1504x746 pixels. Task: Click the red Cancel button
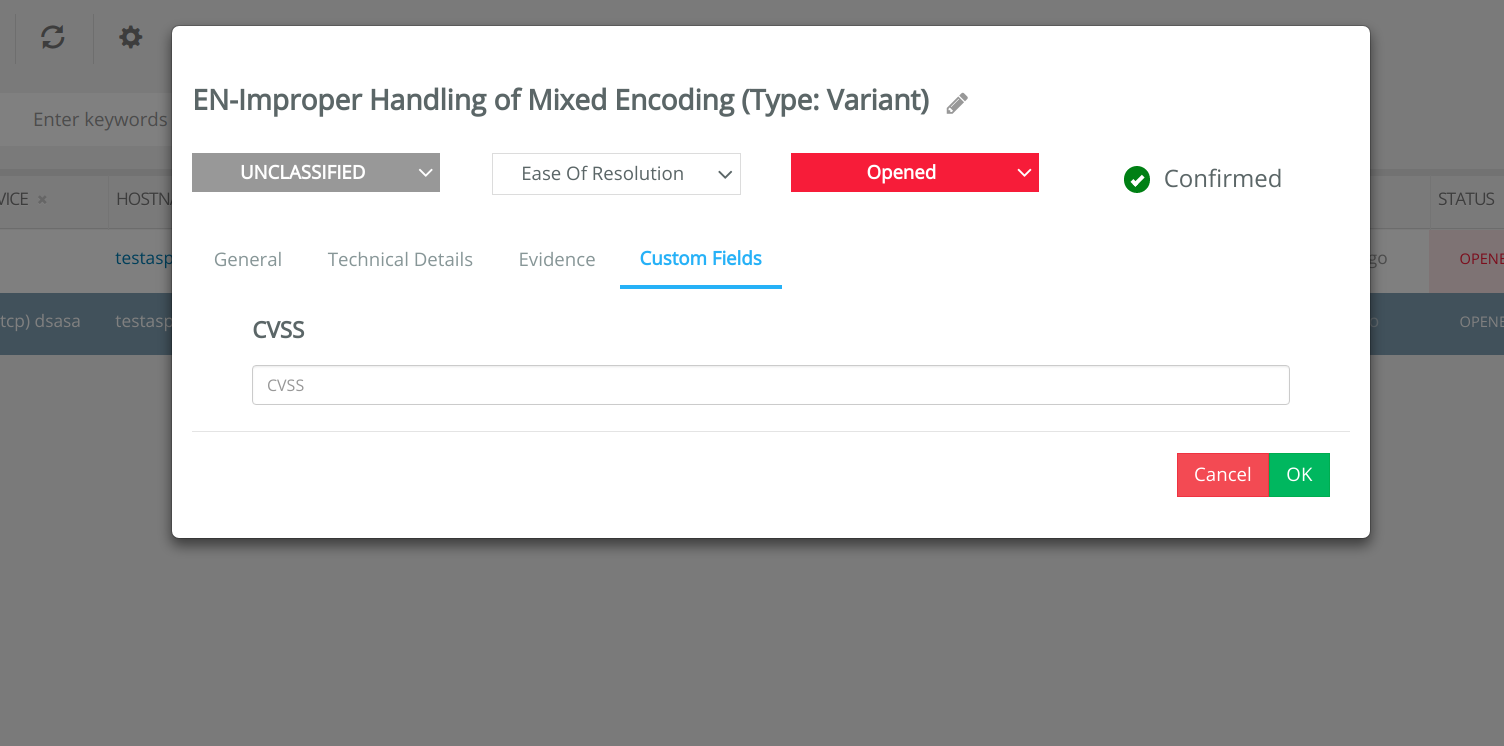point(1223,475)
